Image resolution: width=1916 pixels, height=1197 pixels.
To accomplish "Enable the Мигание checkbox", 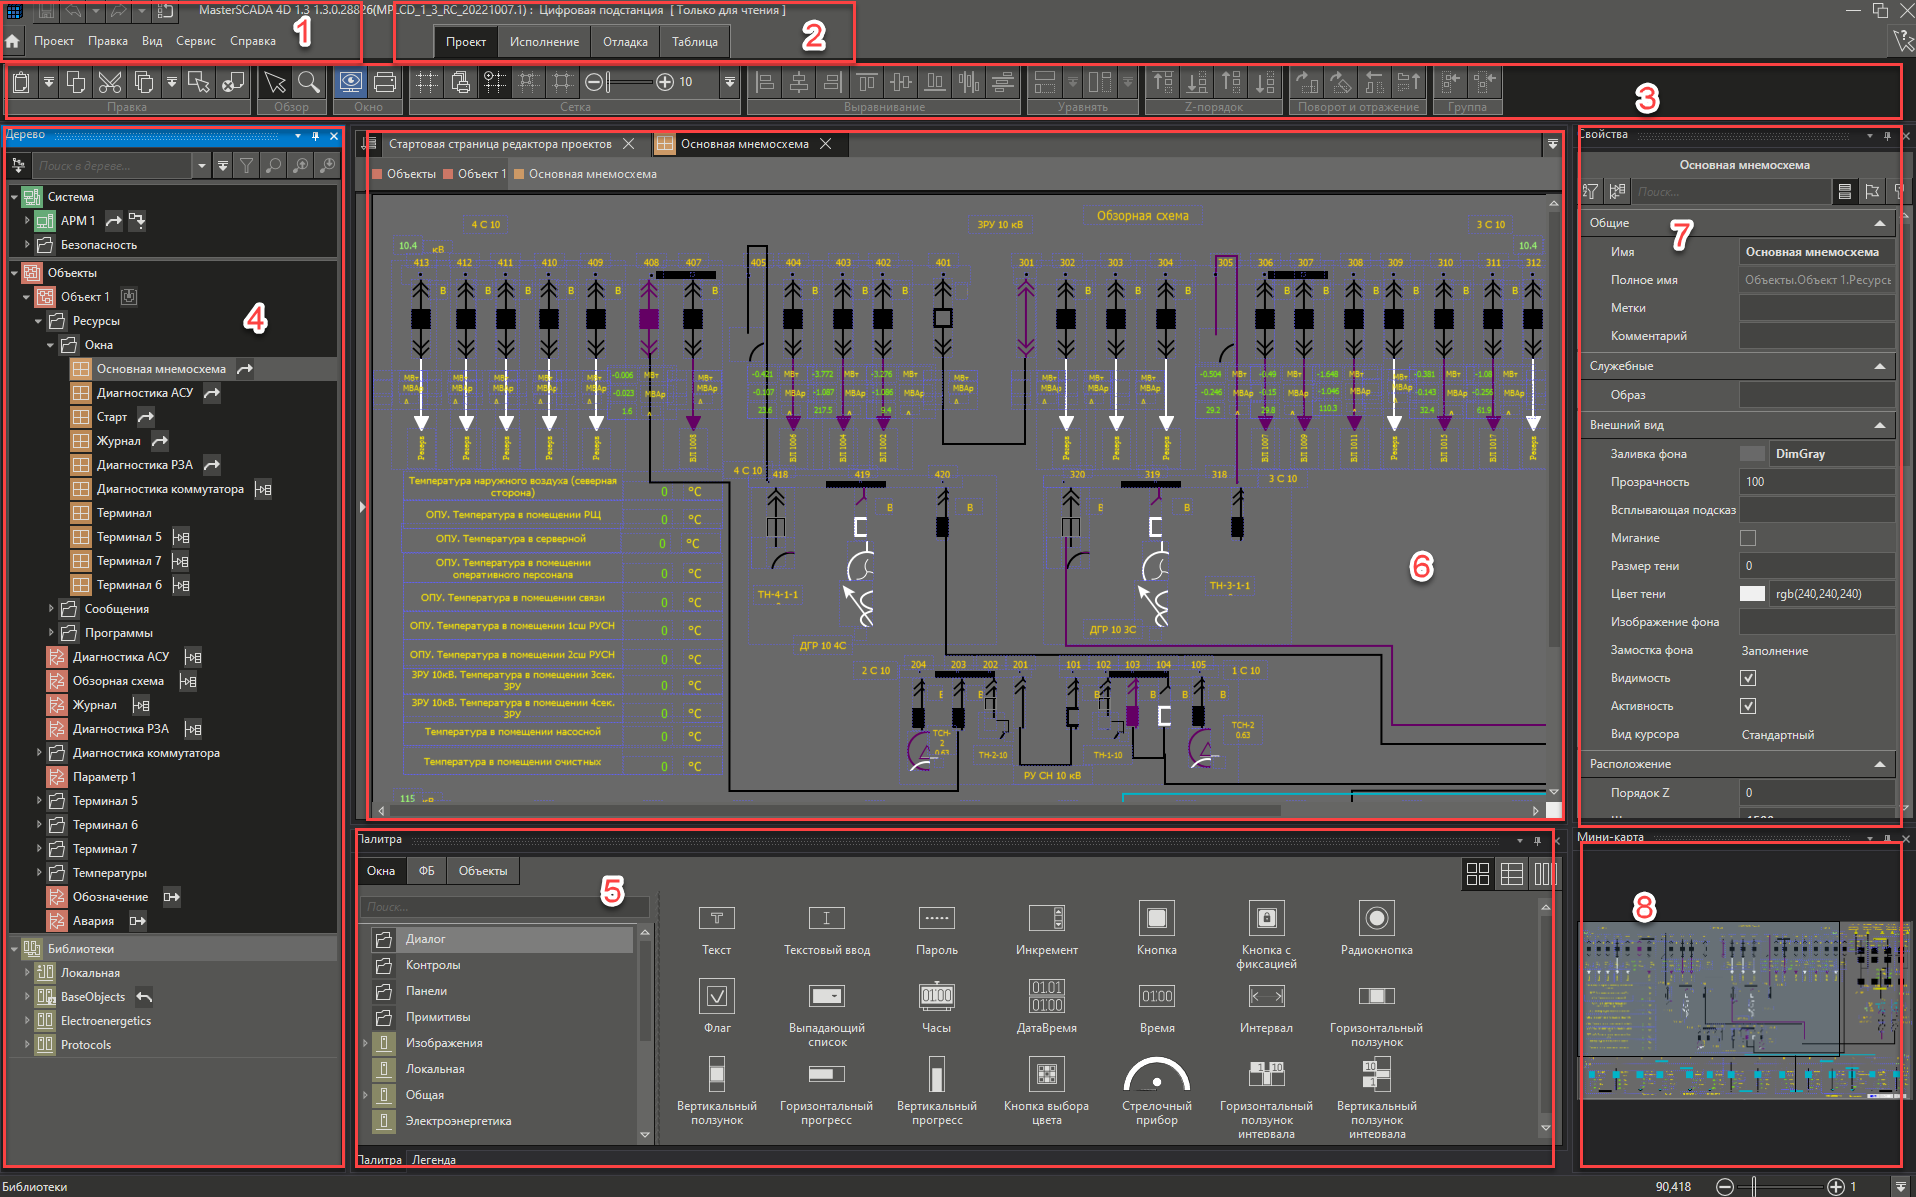I will tap(1747, 537).
